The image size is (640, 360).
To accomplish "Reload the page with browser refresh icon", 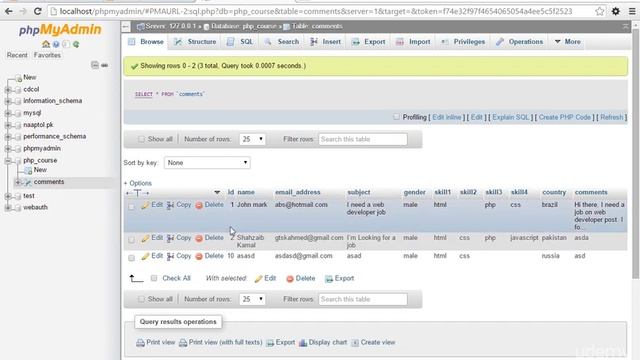I will point(38,11).
